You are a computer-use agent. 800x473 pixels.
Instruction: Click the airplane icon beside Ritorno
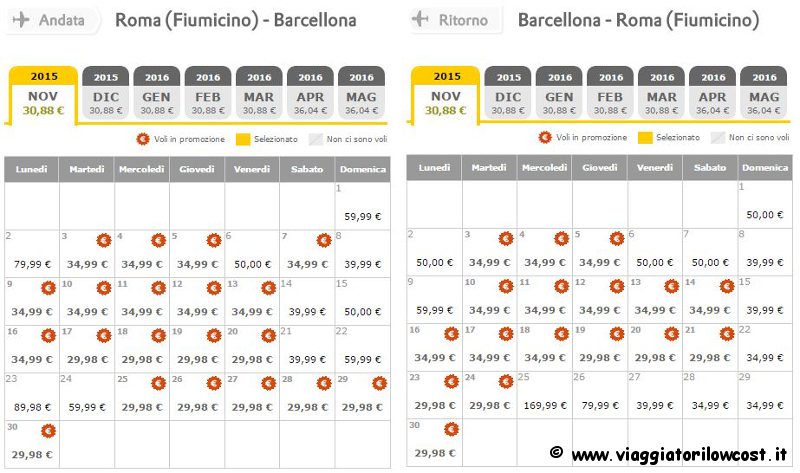pyautogui.click(x=420, y=19)
